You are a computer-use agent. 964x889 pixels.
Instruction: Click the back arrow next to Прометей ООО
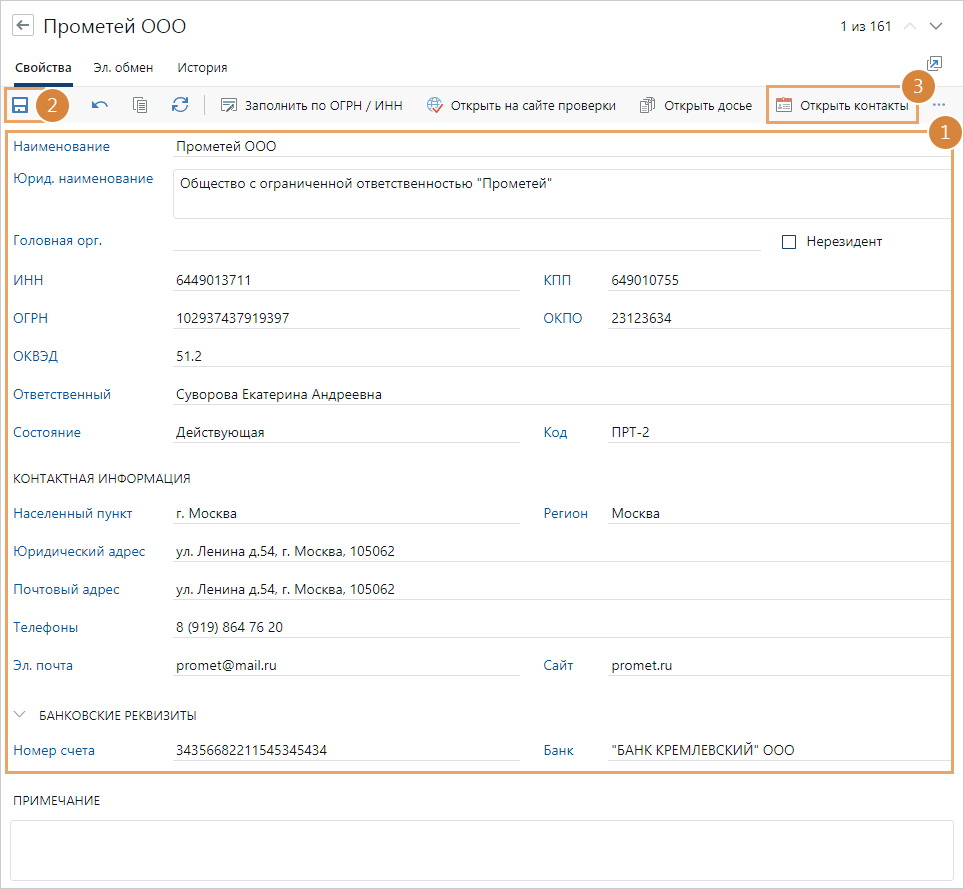[22, 26]
